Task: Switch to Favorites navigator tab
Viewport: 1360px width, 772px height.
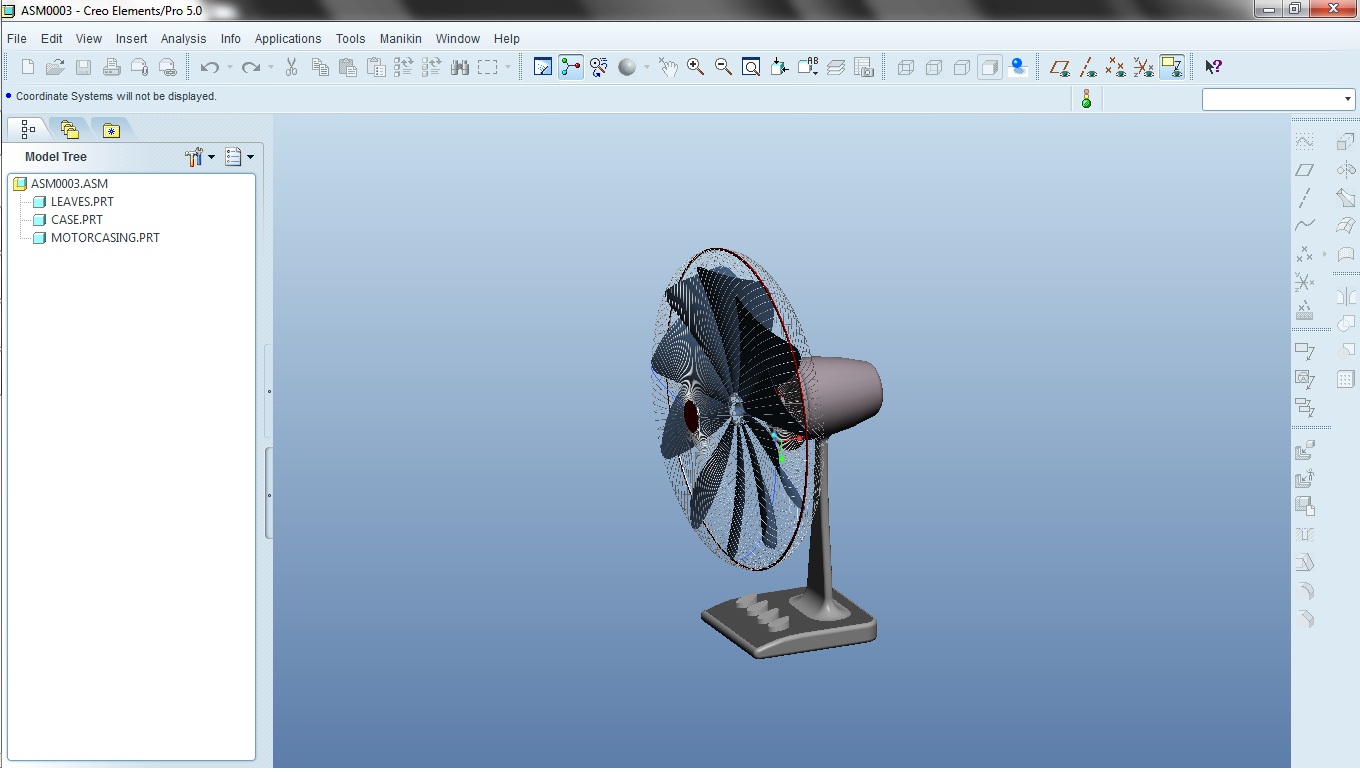Action: pyautogui.click(x=111, y=129)
